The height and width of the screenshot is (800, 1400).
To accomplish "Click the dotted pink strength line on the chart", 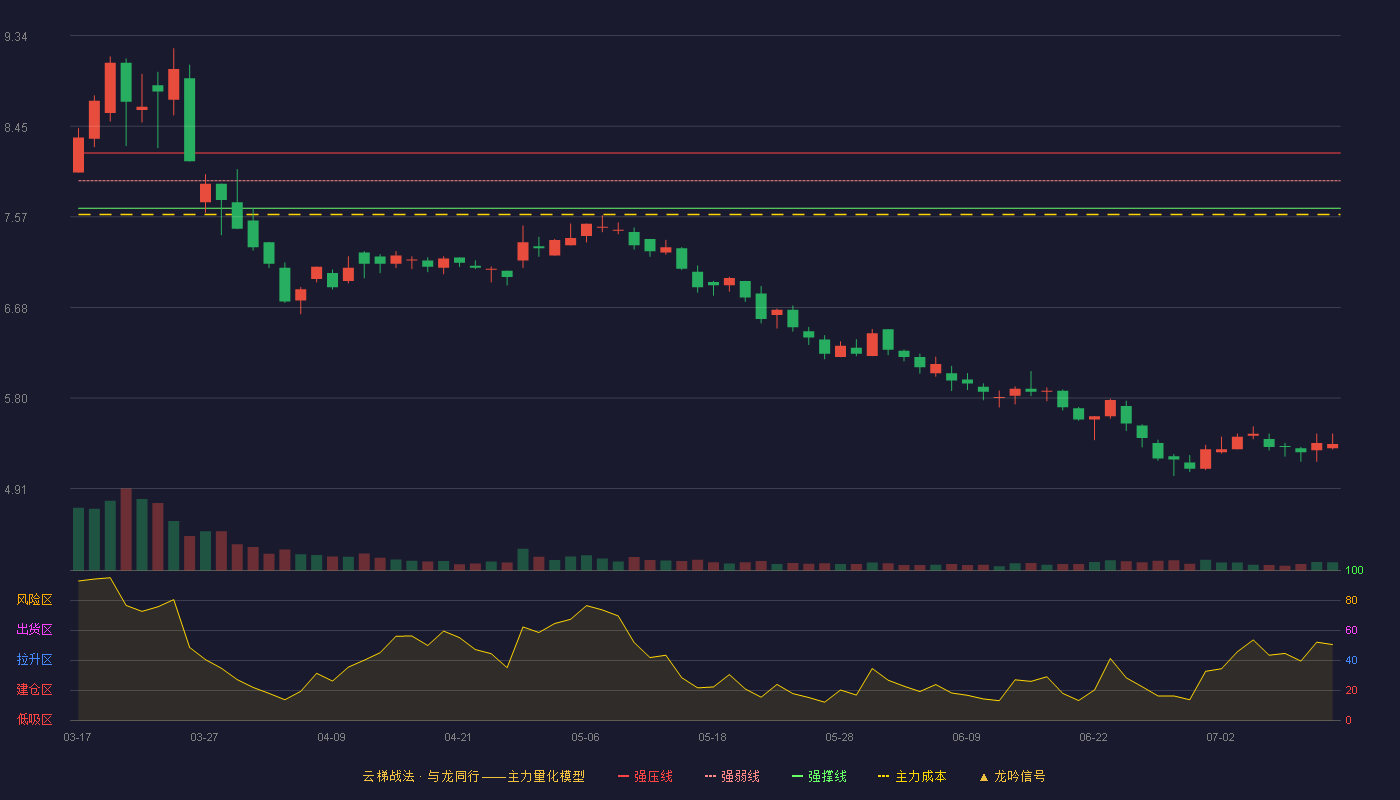I will 709,180.
